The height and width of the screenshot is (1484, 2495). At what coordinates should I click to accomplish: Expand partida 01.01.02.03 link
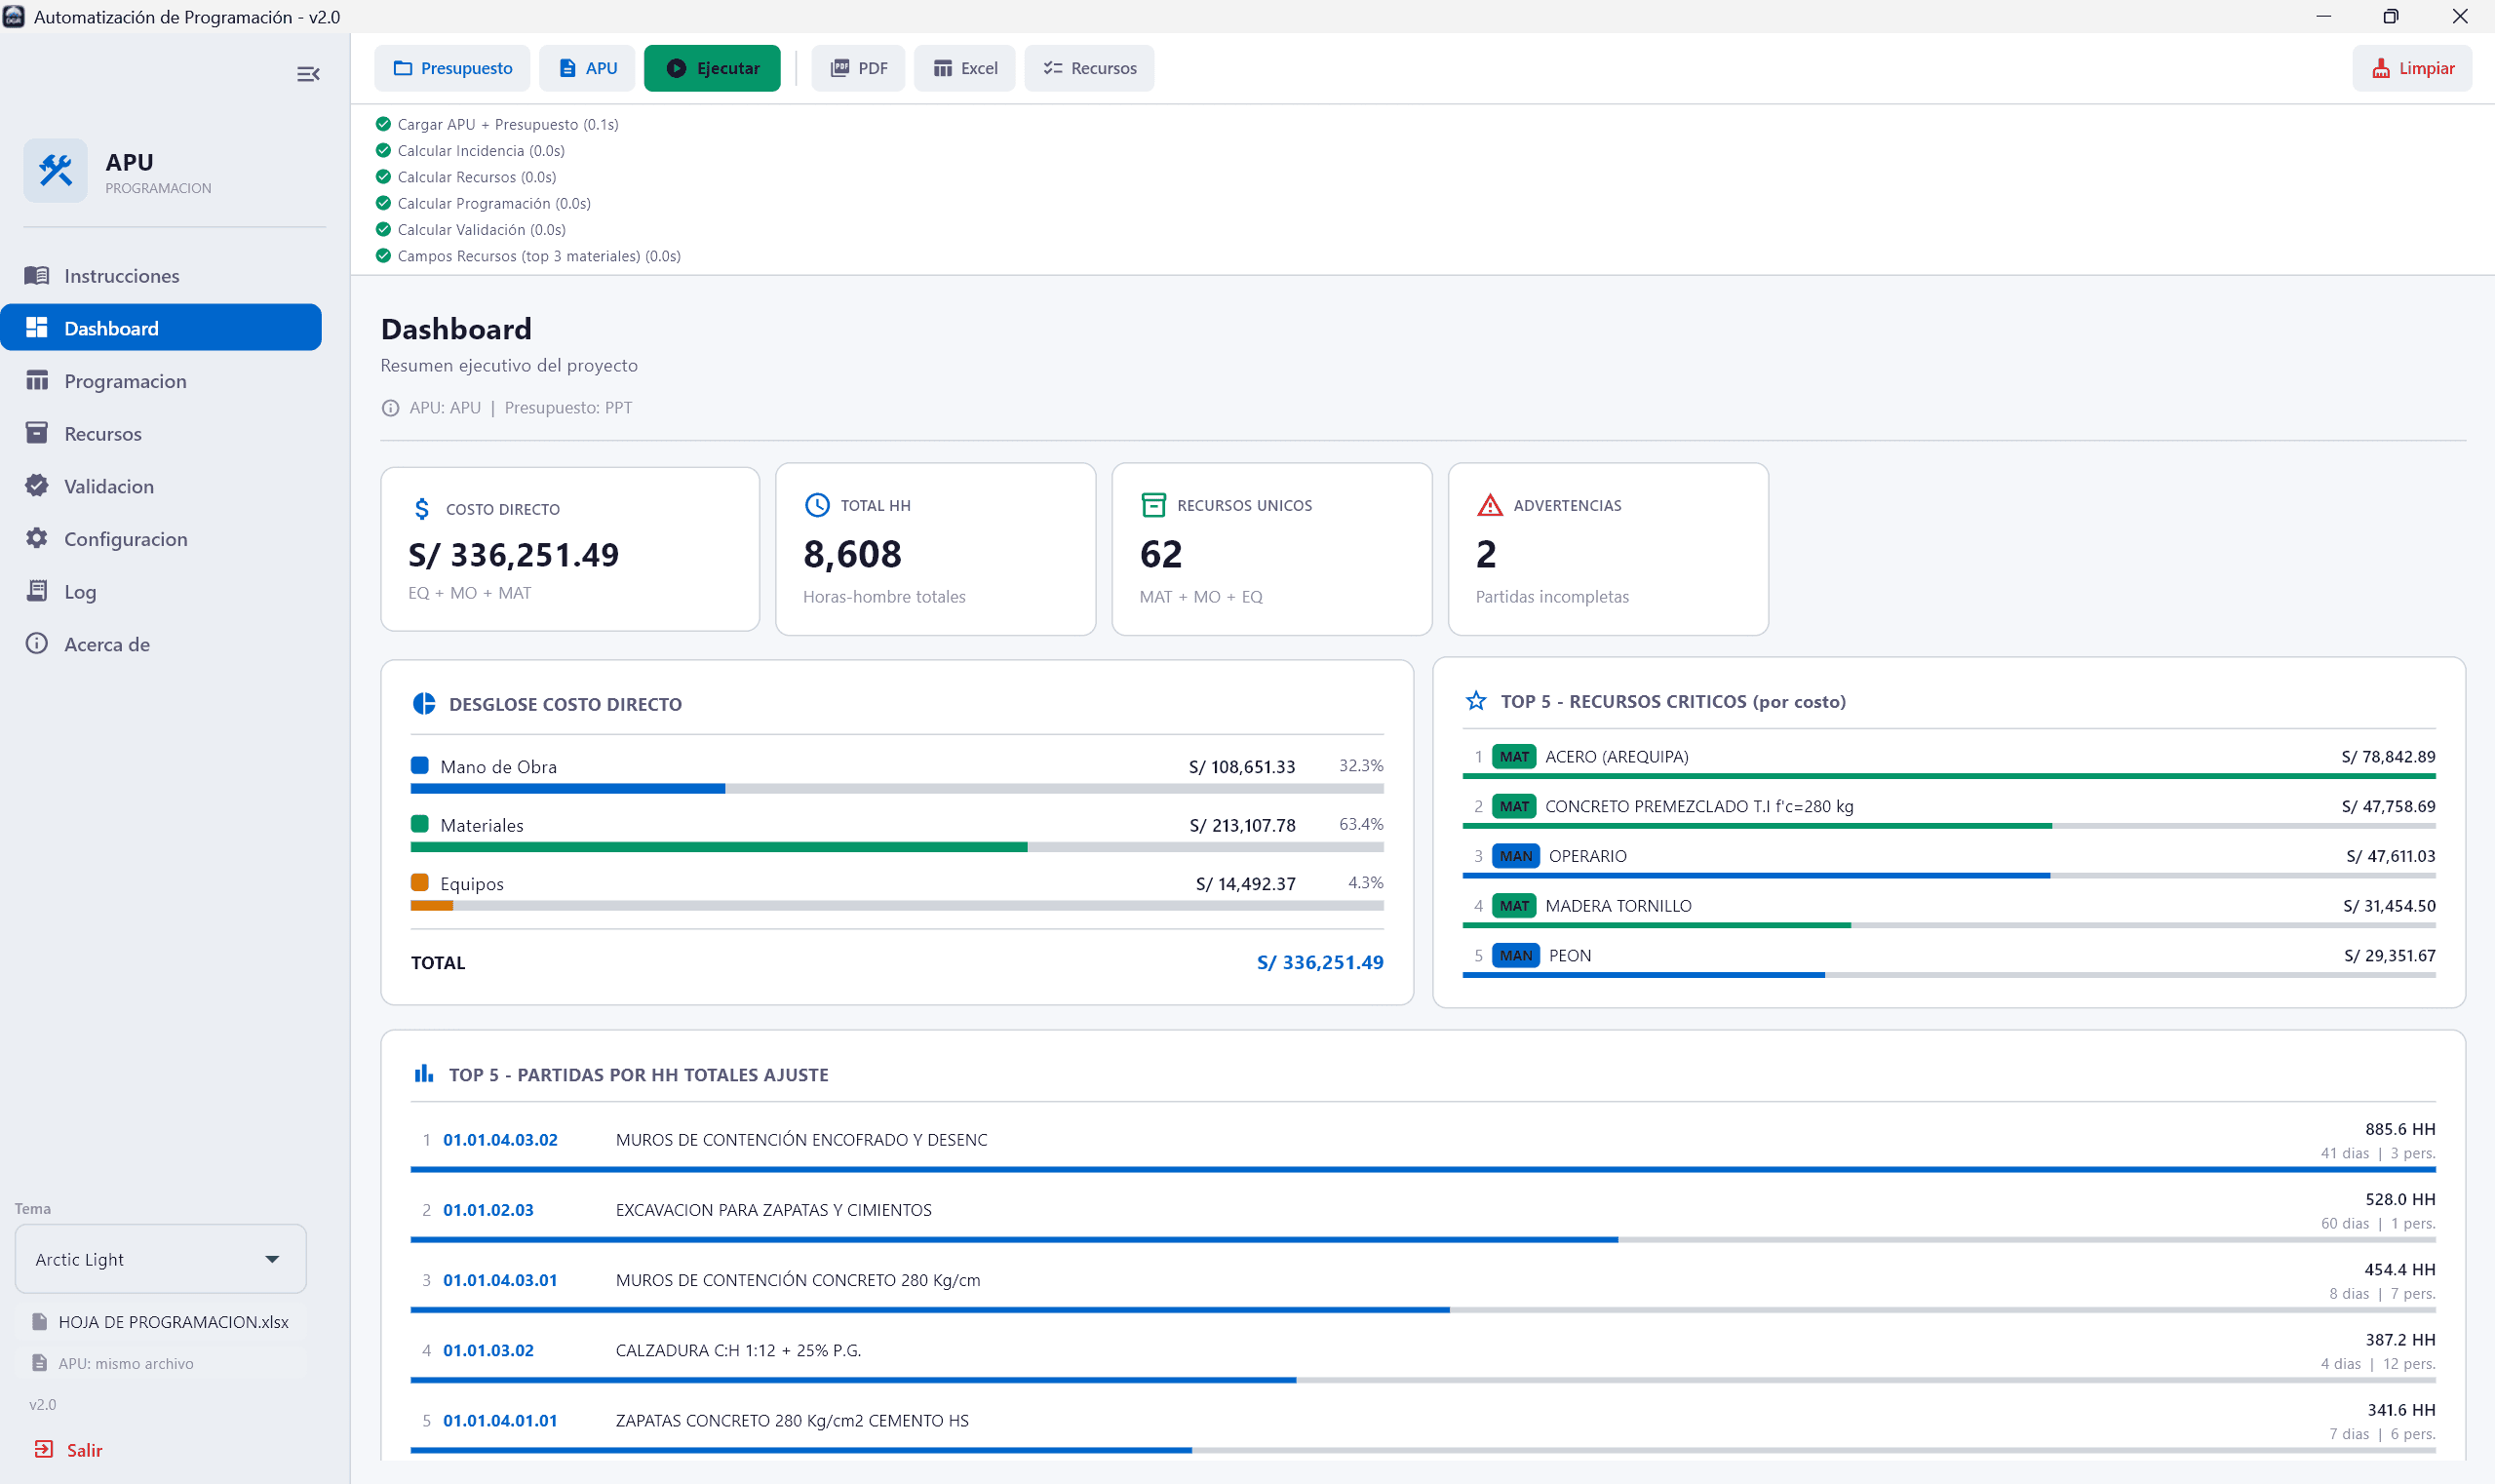(x=489, y=1209)
